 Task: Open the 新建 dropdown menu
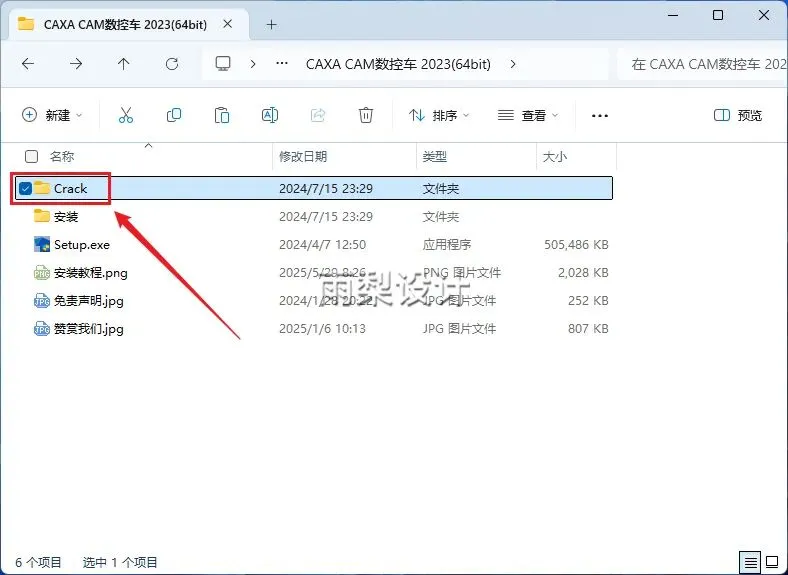52,116
